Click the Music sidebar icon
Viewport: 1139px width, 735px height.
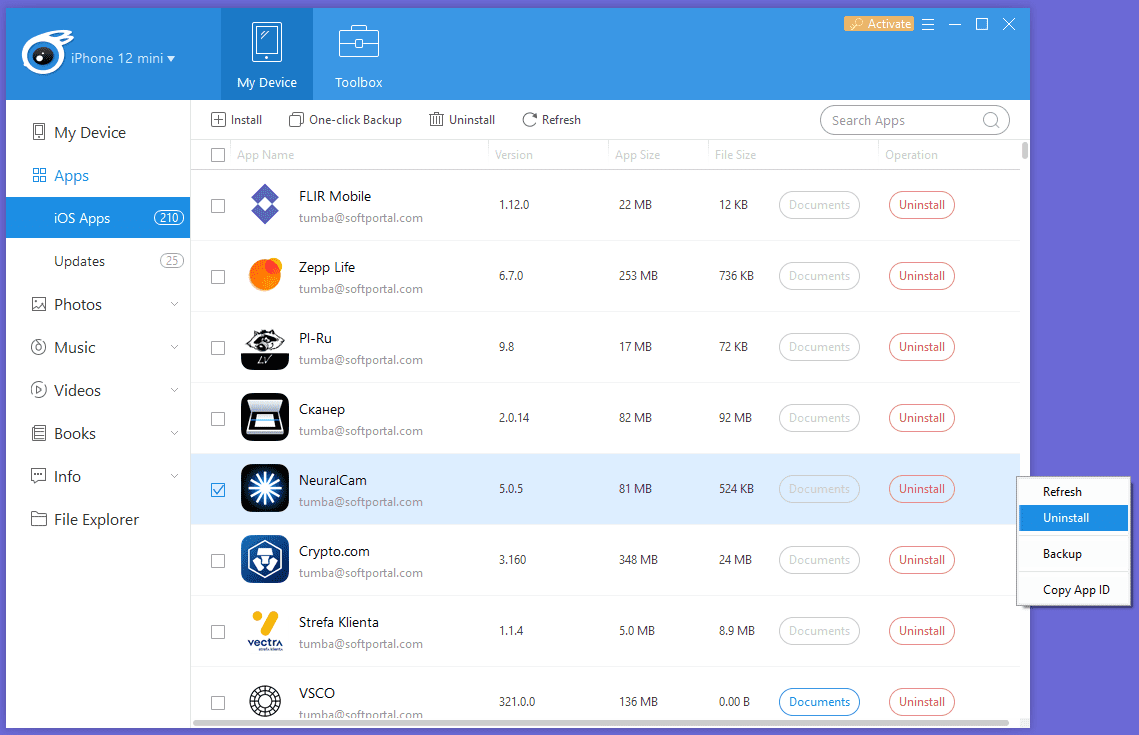[38, 347]
